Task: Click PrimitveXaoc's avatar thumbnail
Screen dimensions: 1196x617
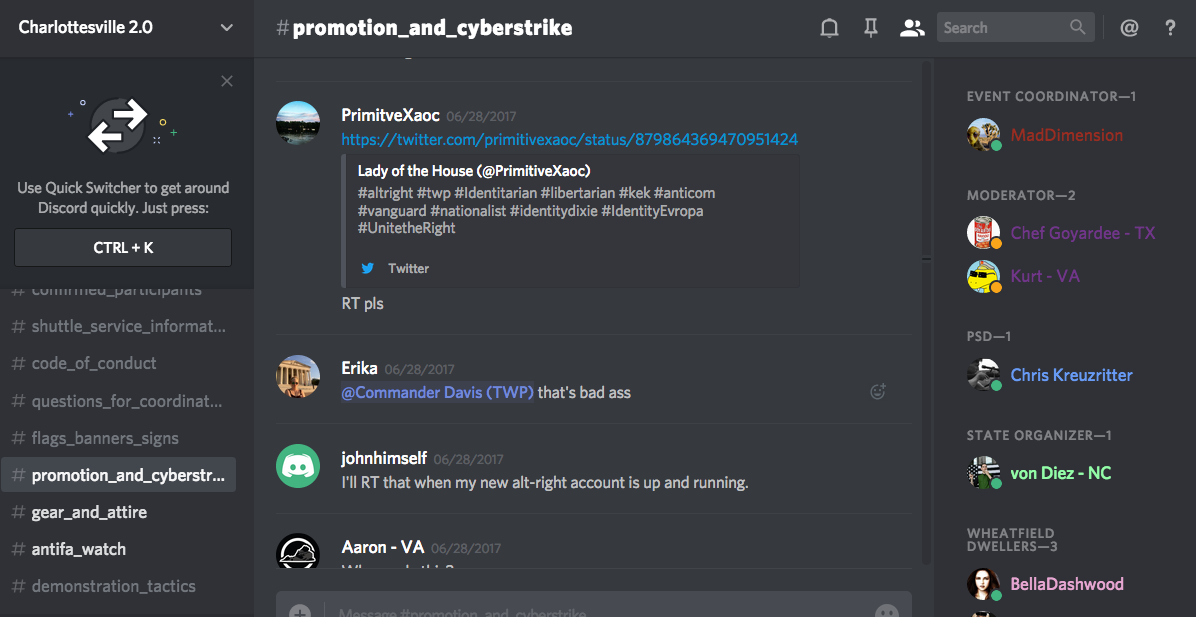Action: [x=298, y=124]
